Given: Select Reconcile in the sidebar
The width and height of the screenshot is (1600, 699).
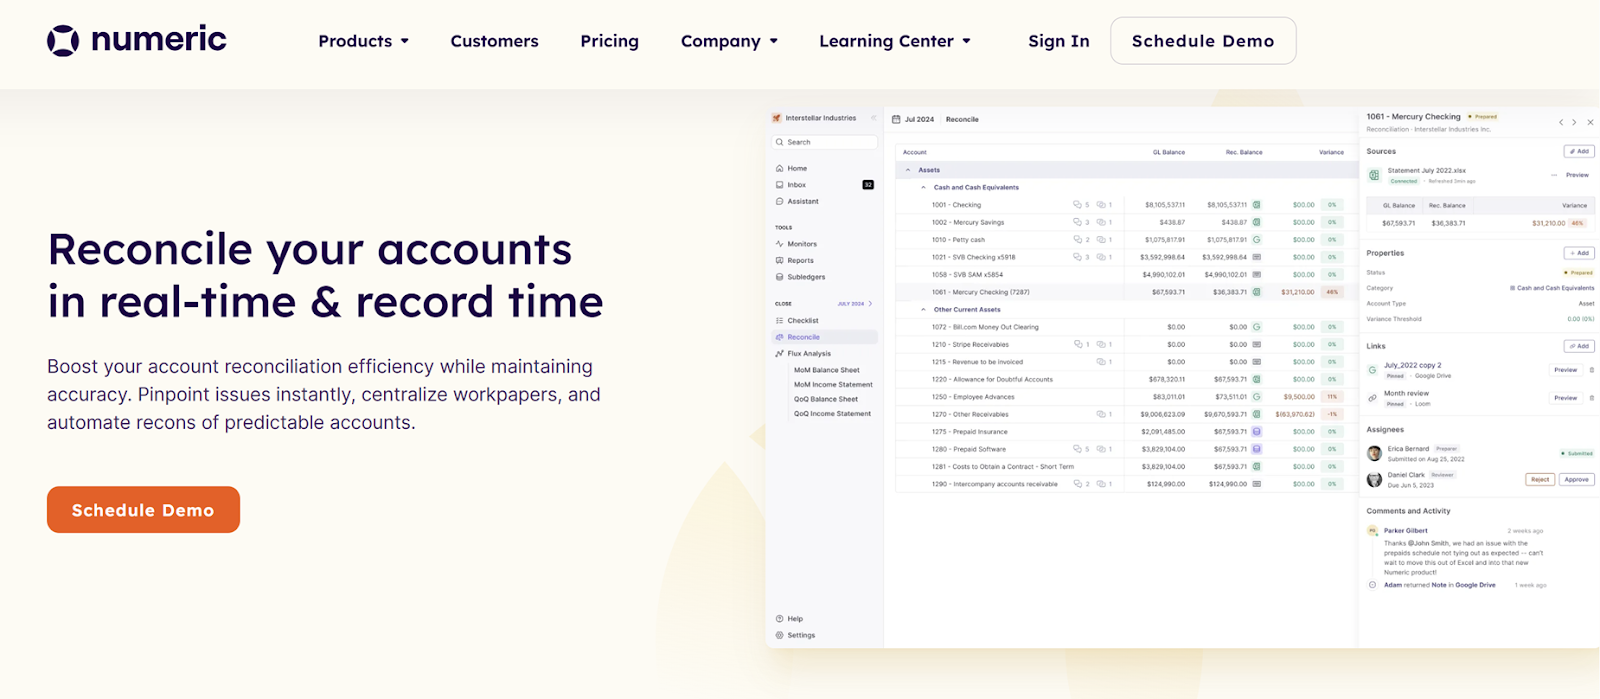Looking at the screenshot, I should pyautogui.click(x=825, y=337).
